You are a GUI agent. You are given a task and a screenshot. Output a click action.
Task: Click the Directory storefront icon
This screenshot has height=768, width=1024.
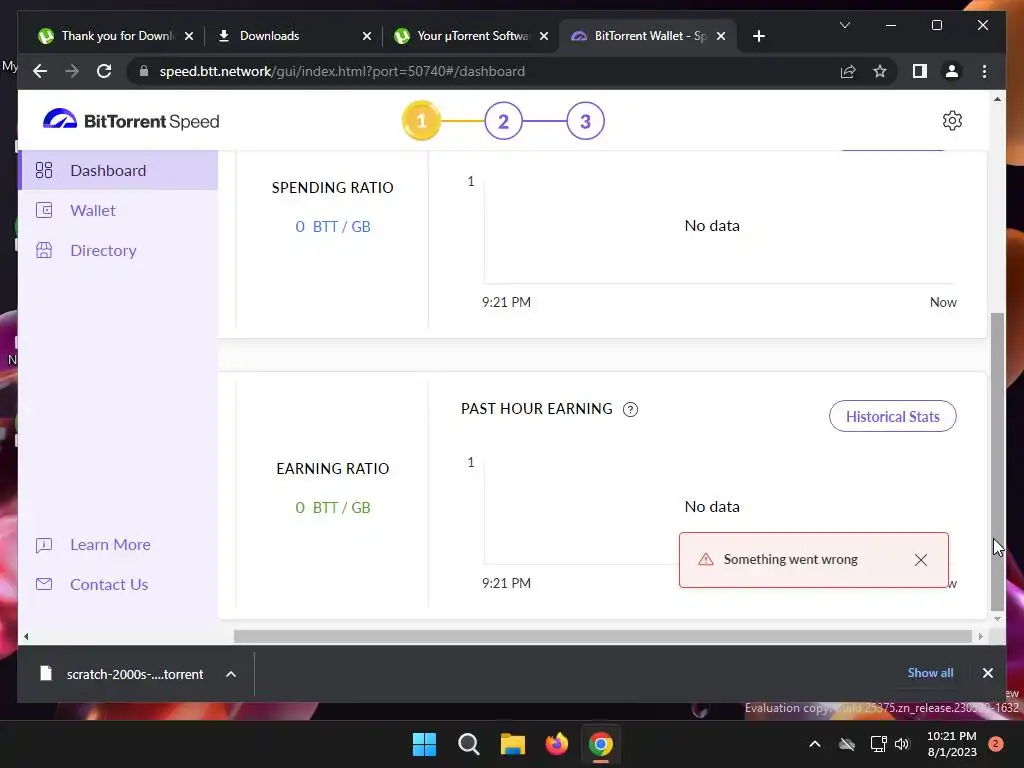tap(44, 250)
